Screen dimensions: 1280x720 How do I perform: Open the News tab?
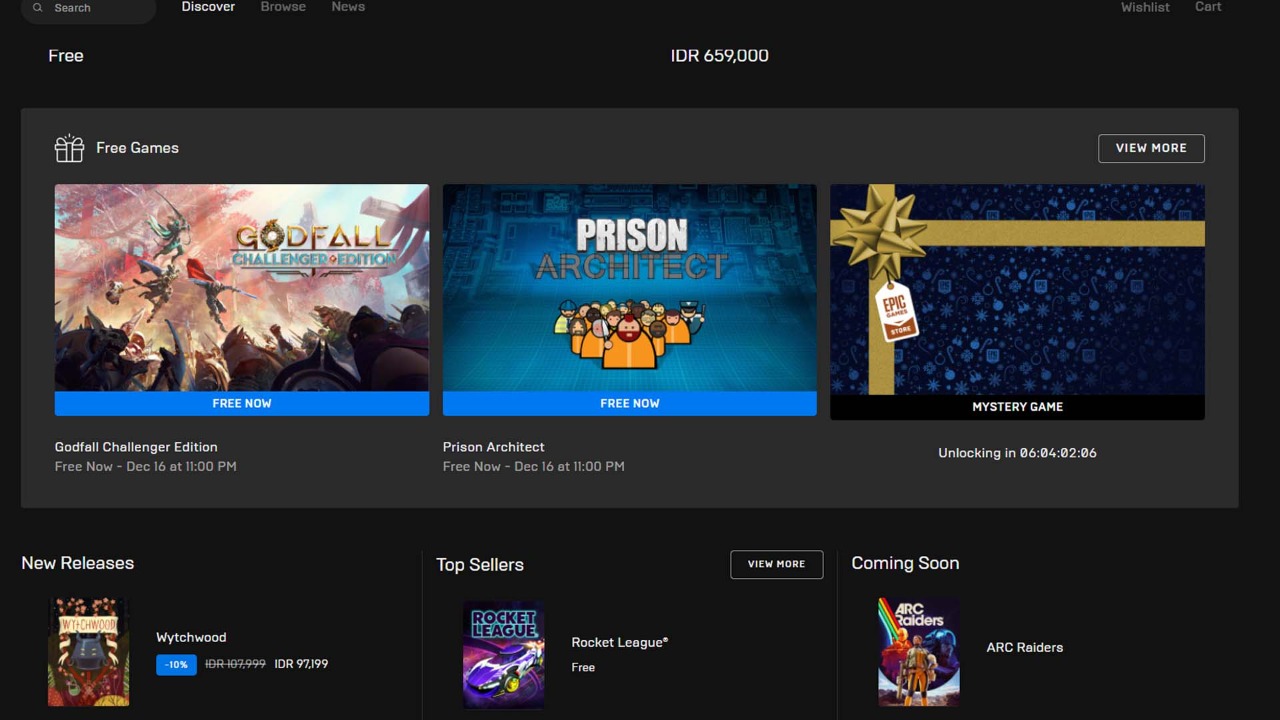coord(348,7)
